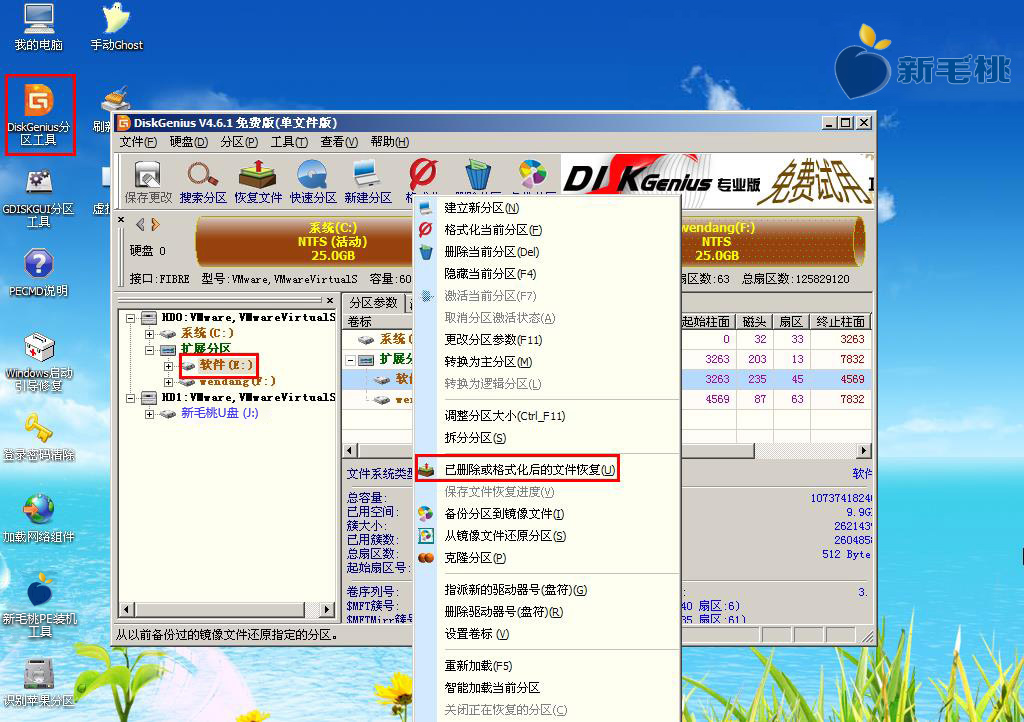The width and height of the screenshot is (1024, 722).
Task: Choose 更改分区参数(F11) menu entry
Action: point(547,339)
